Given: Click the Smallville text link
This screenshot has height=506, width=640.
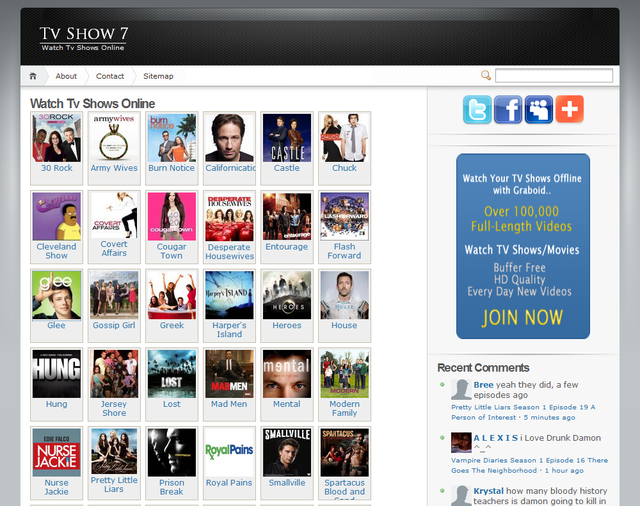Looking at the screenshot, I should click(287, 483).
